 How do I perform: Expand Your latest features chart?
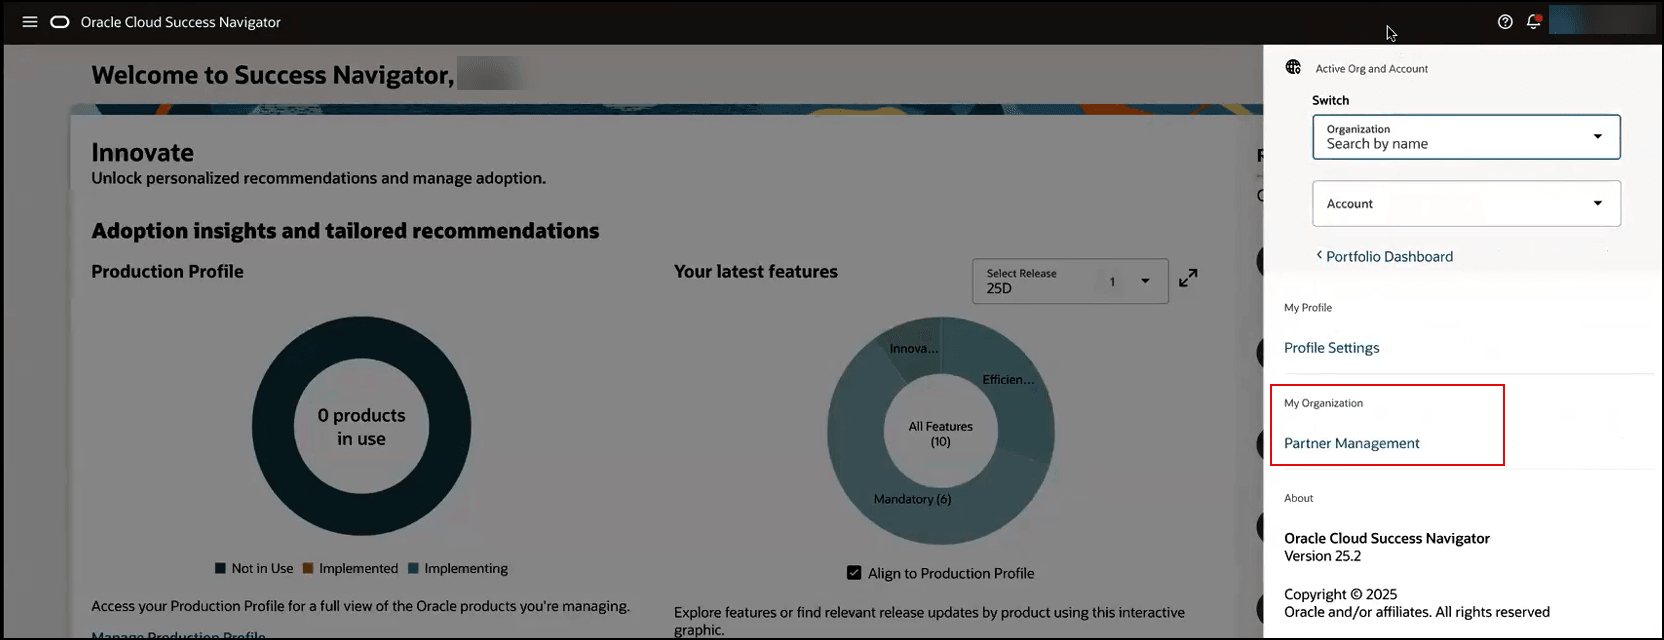(1188, 278)
